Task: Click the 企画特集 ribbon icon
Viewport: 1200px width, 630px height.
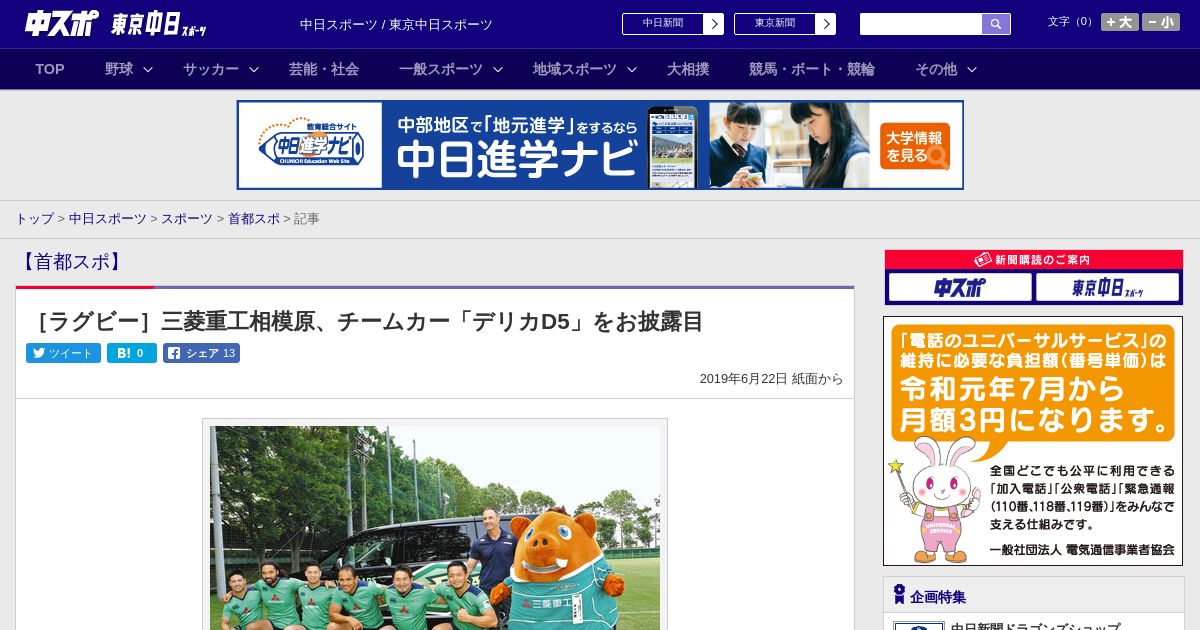Action: point(899,594)
